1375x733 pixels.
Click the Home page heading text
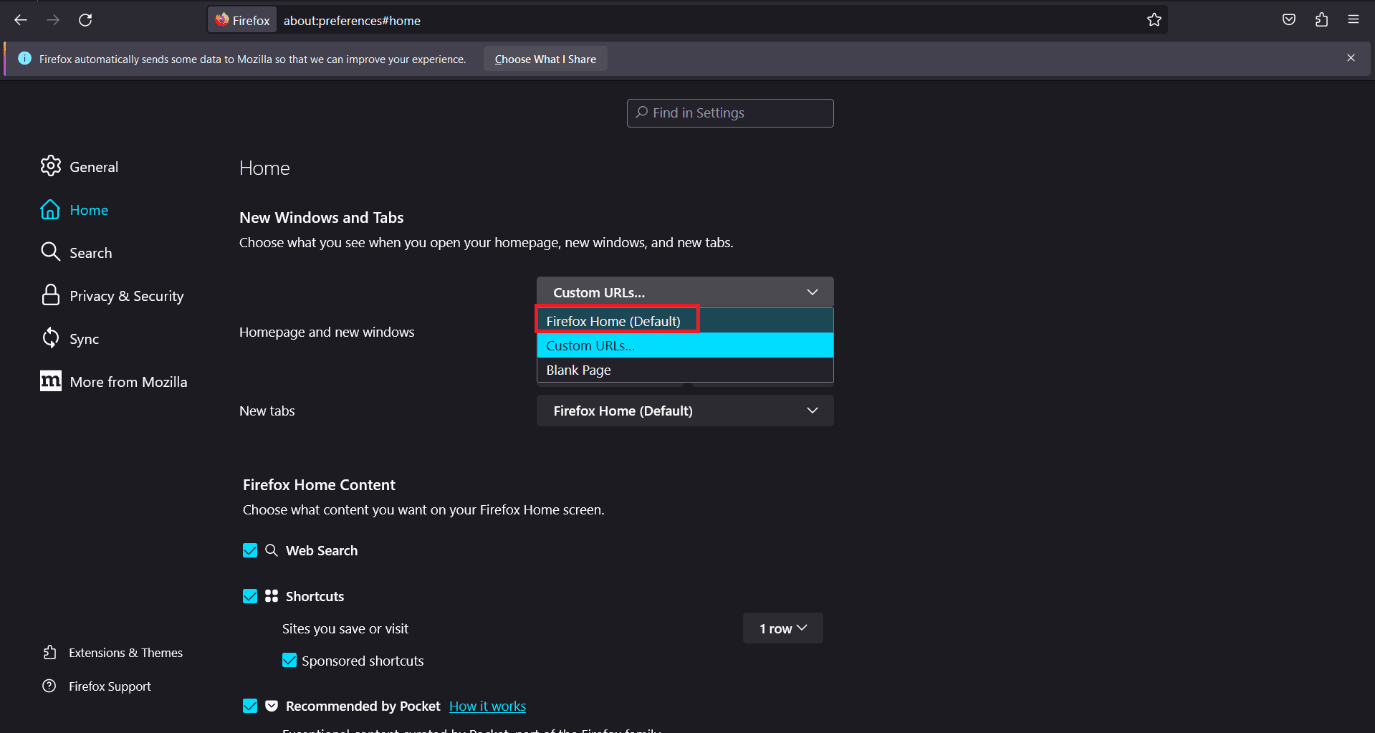pos(264,168)
